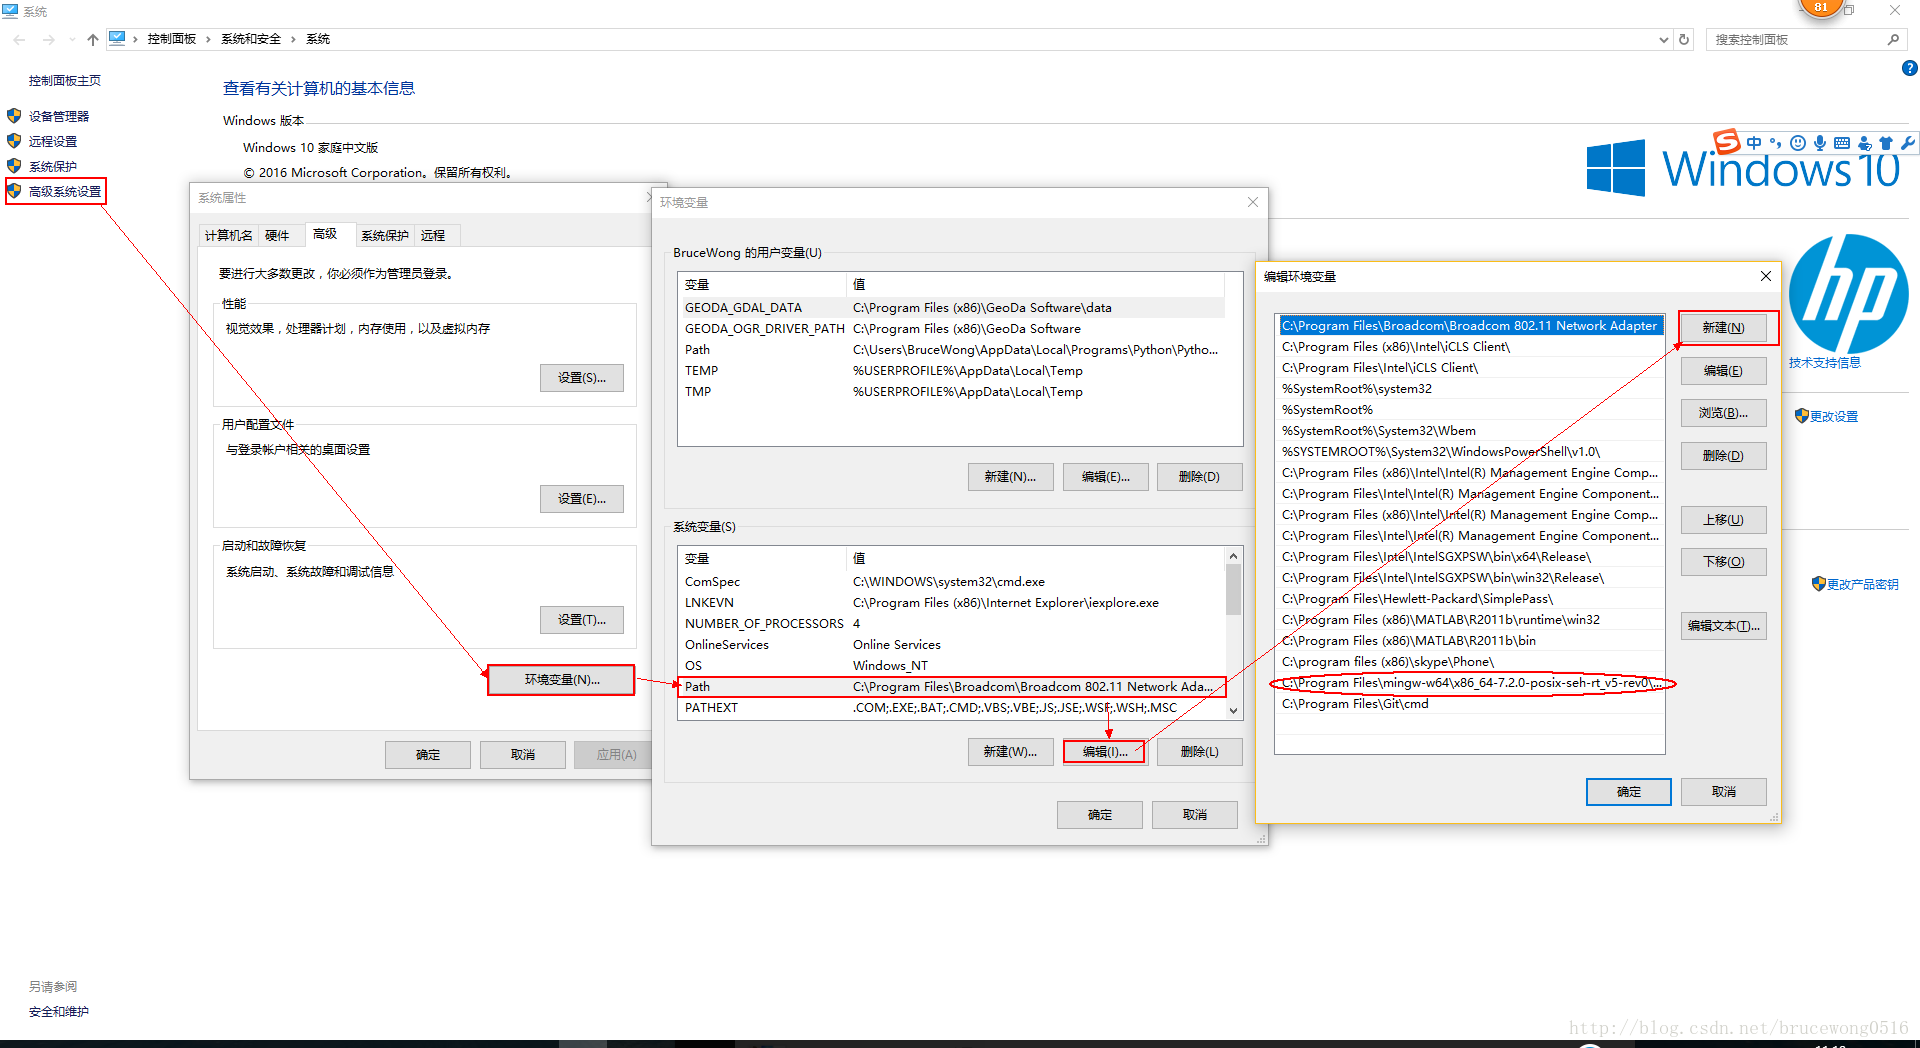Viewport: 1920px width, 1048px height.
Task: Click 取消 in 系统属性 dialog
Action: [523, 754]
